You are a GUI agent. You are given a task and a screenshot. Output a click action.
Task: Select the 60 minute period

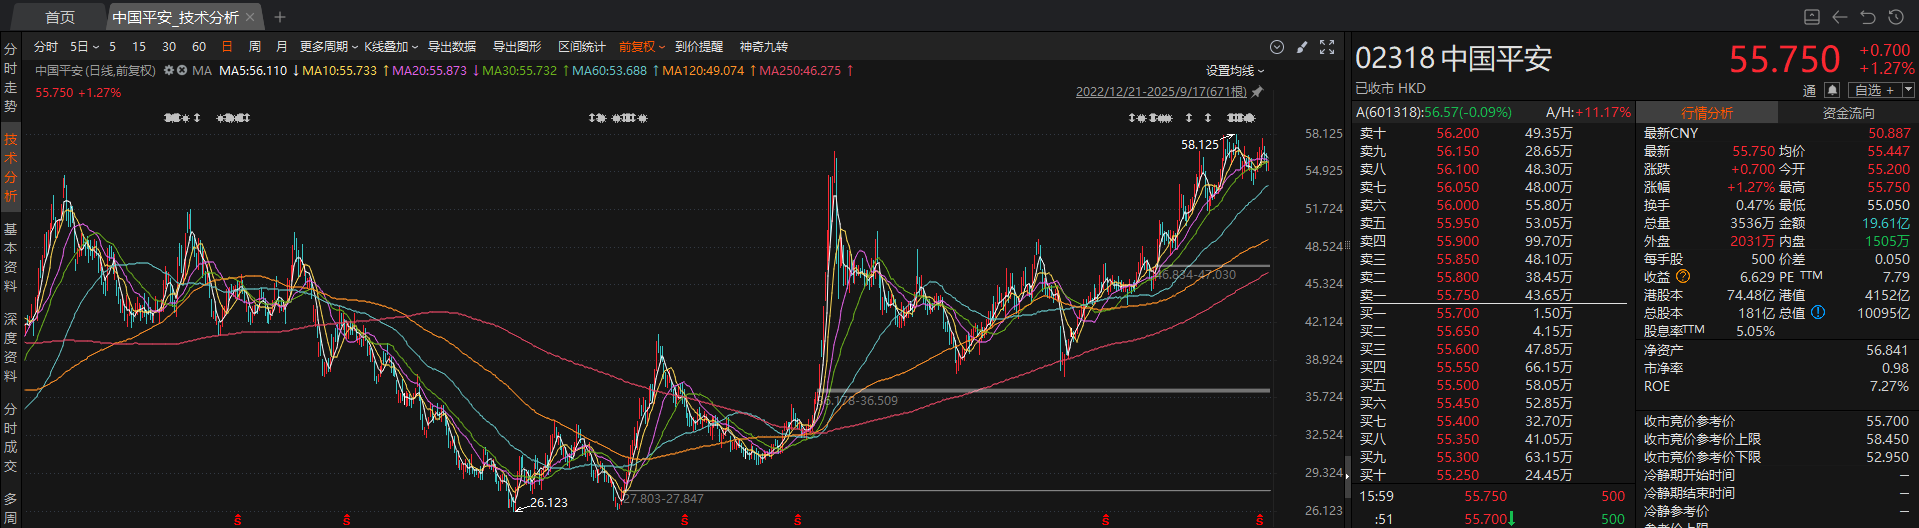click(x=199, y=47)
